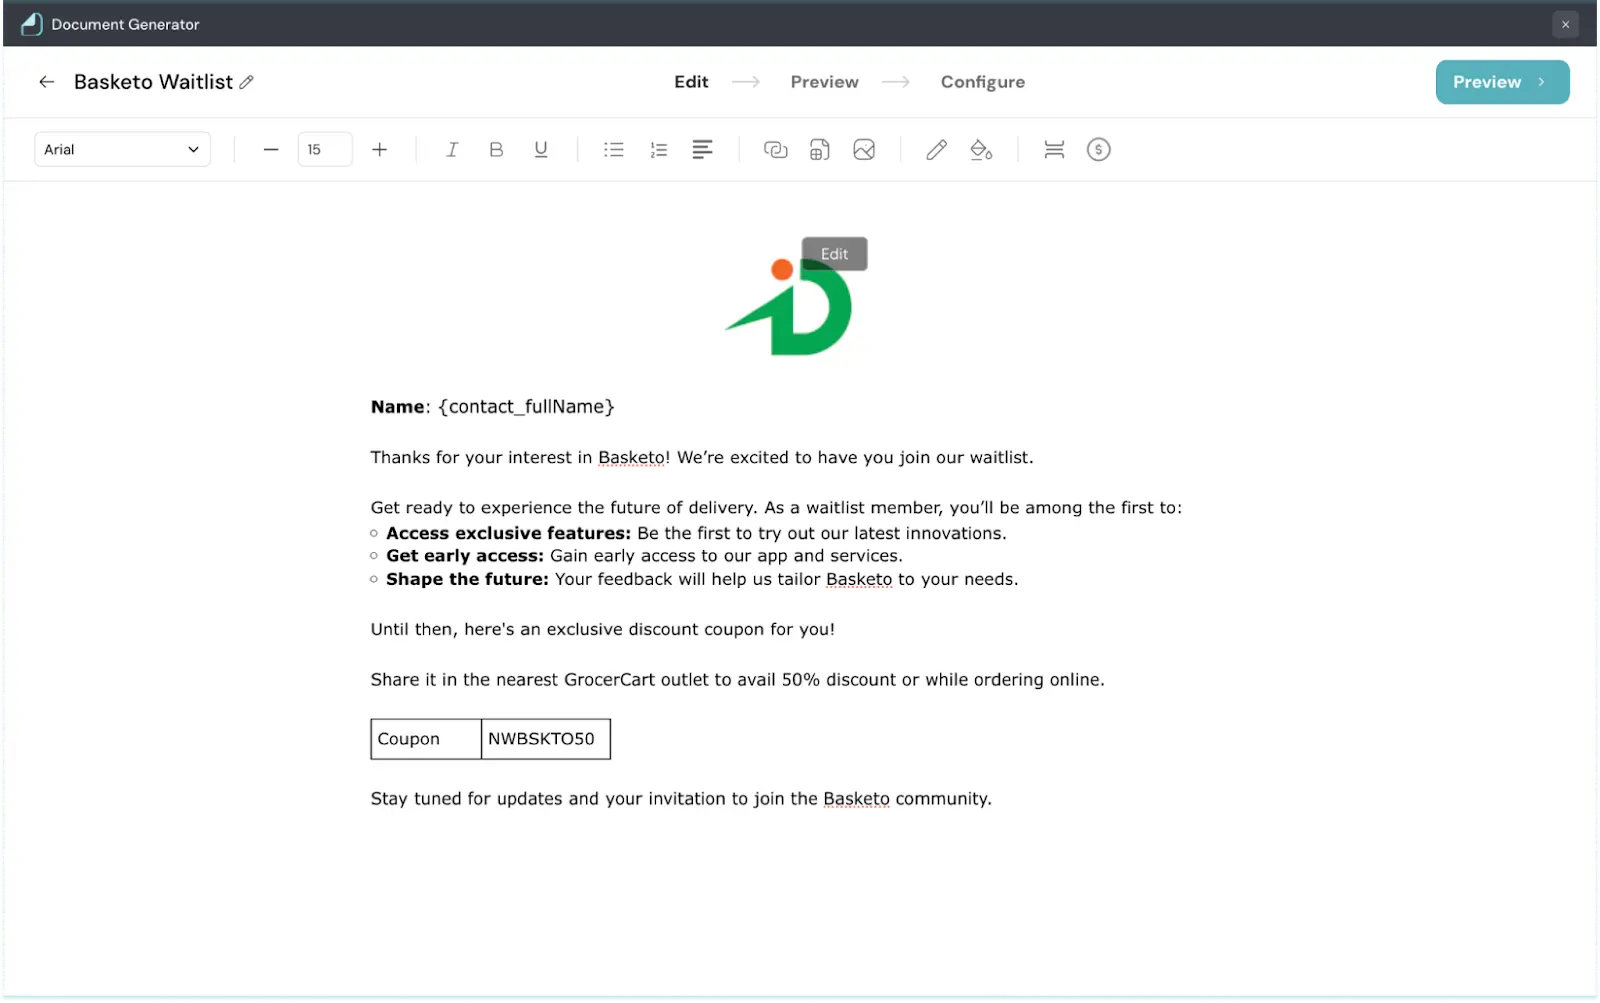Open the Arial font dropdown

pos(122,150)
